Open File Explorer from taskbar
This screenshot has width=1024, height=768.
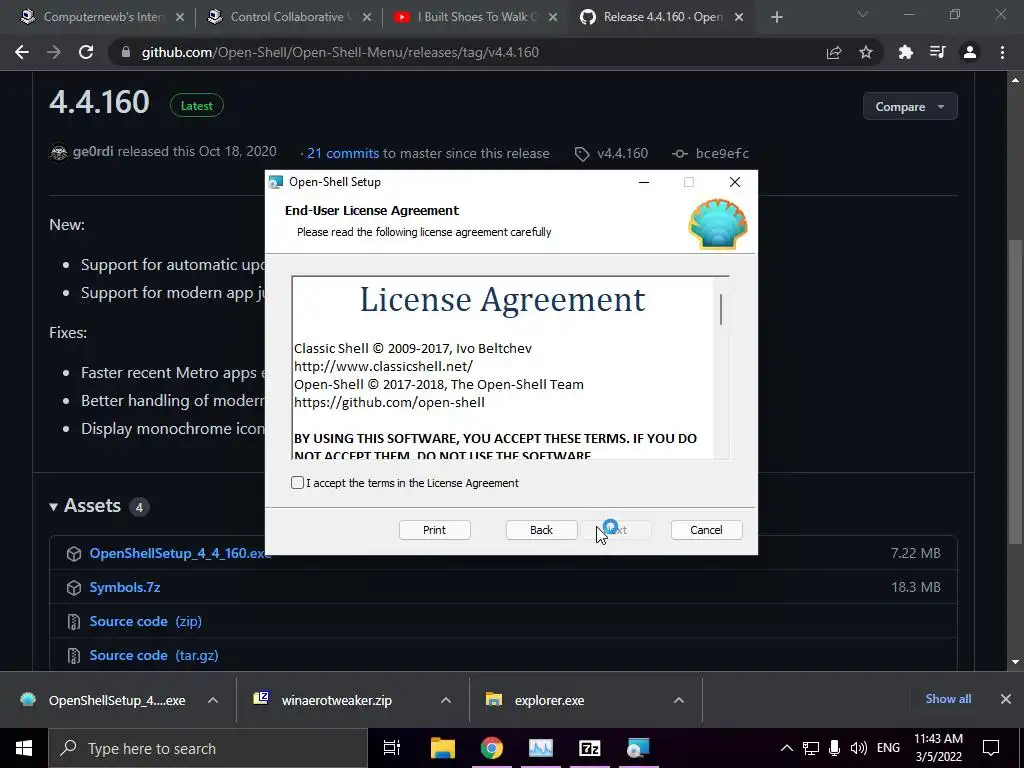pos(442,748)
